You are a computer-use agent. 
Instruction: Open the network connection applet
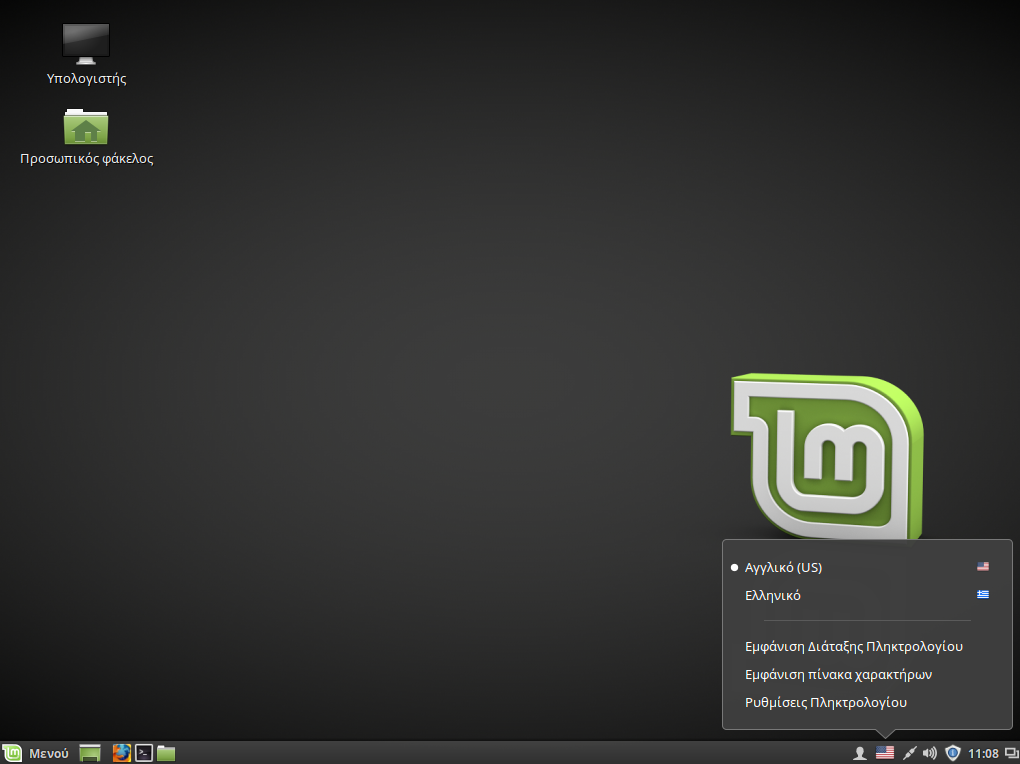click(909, 753)
